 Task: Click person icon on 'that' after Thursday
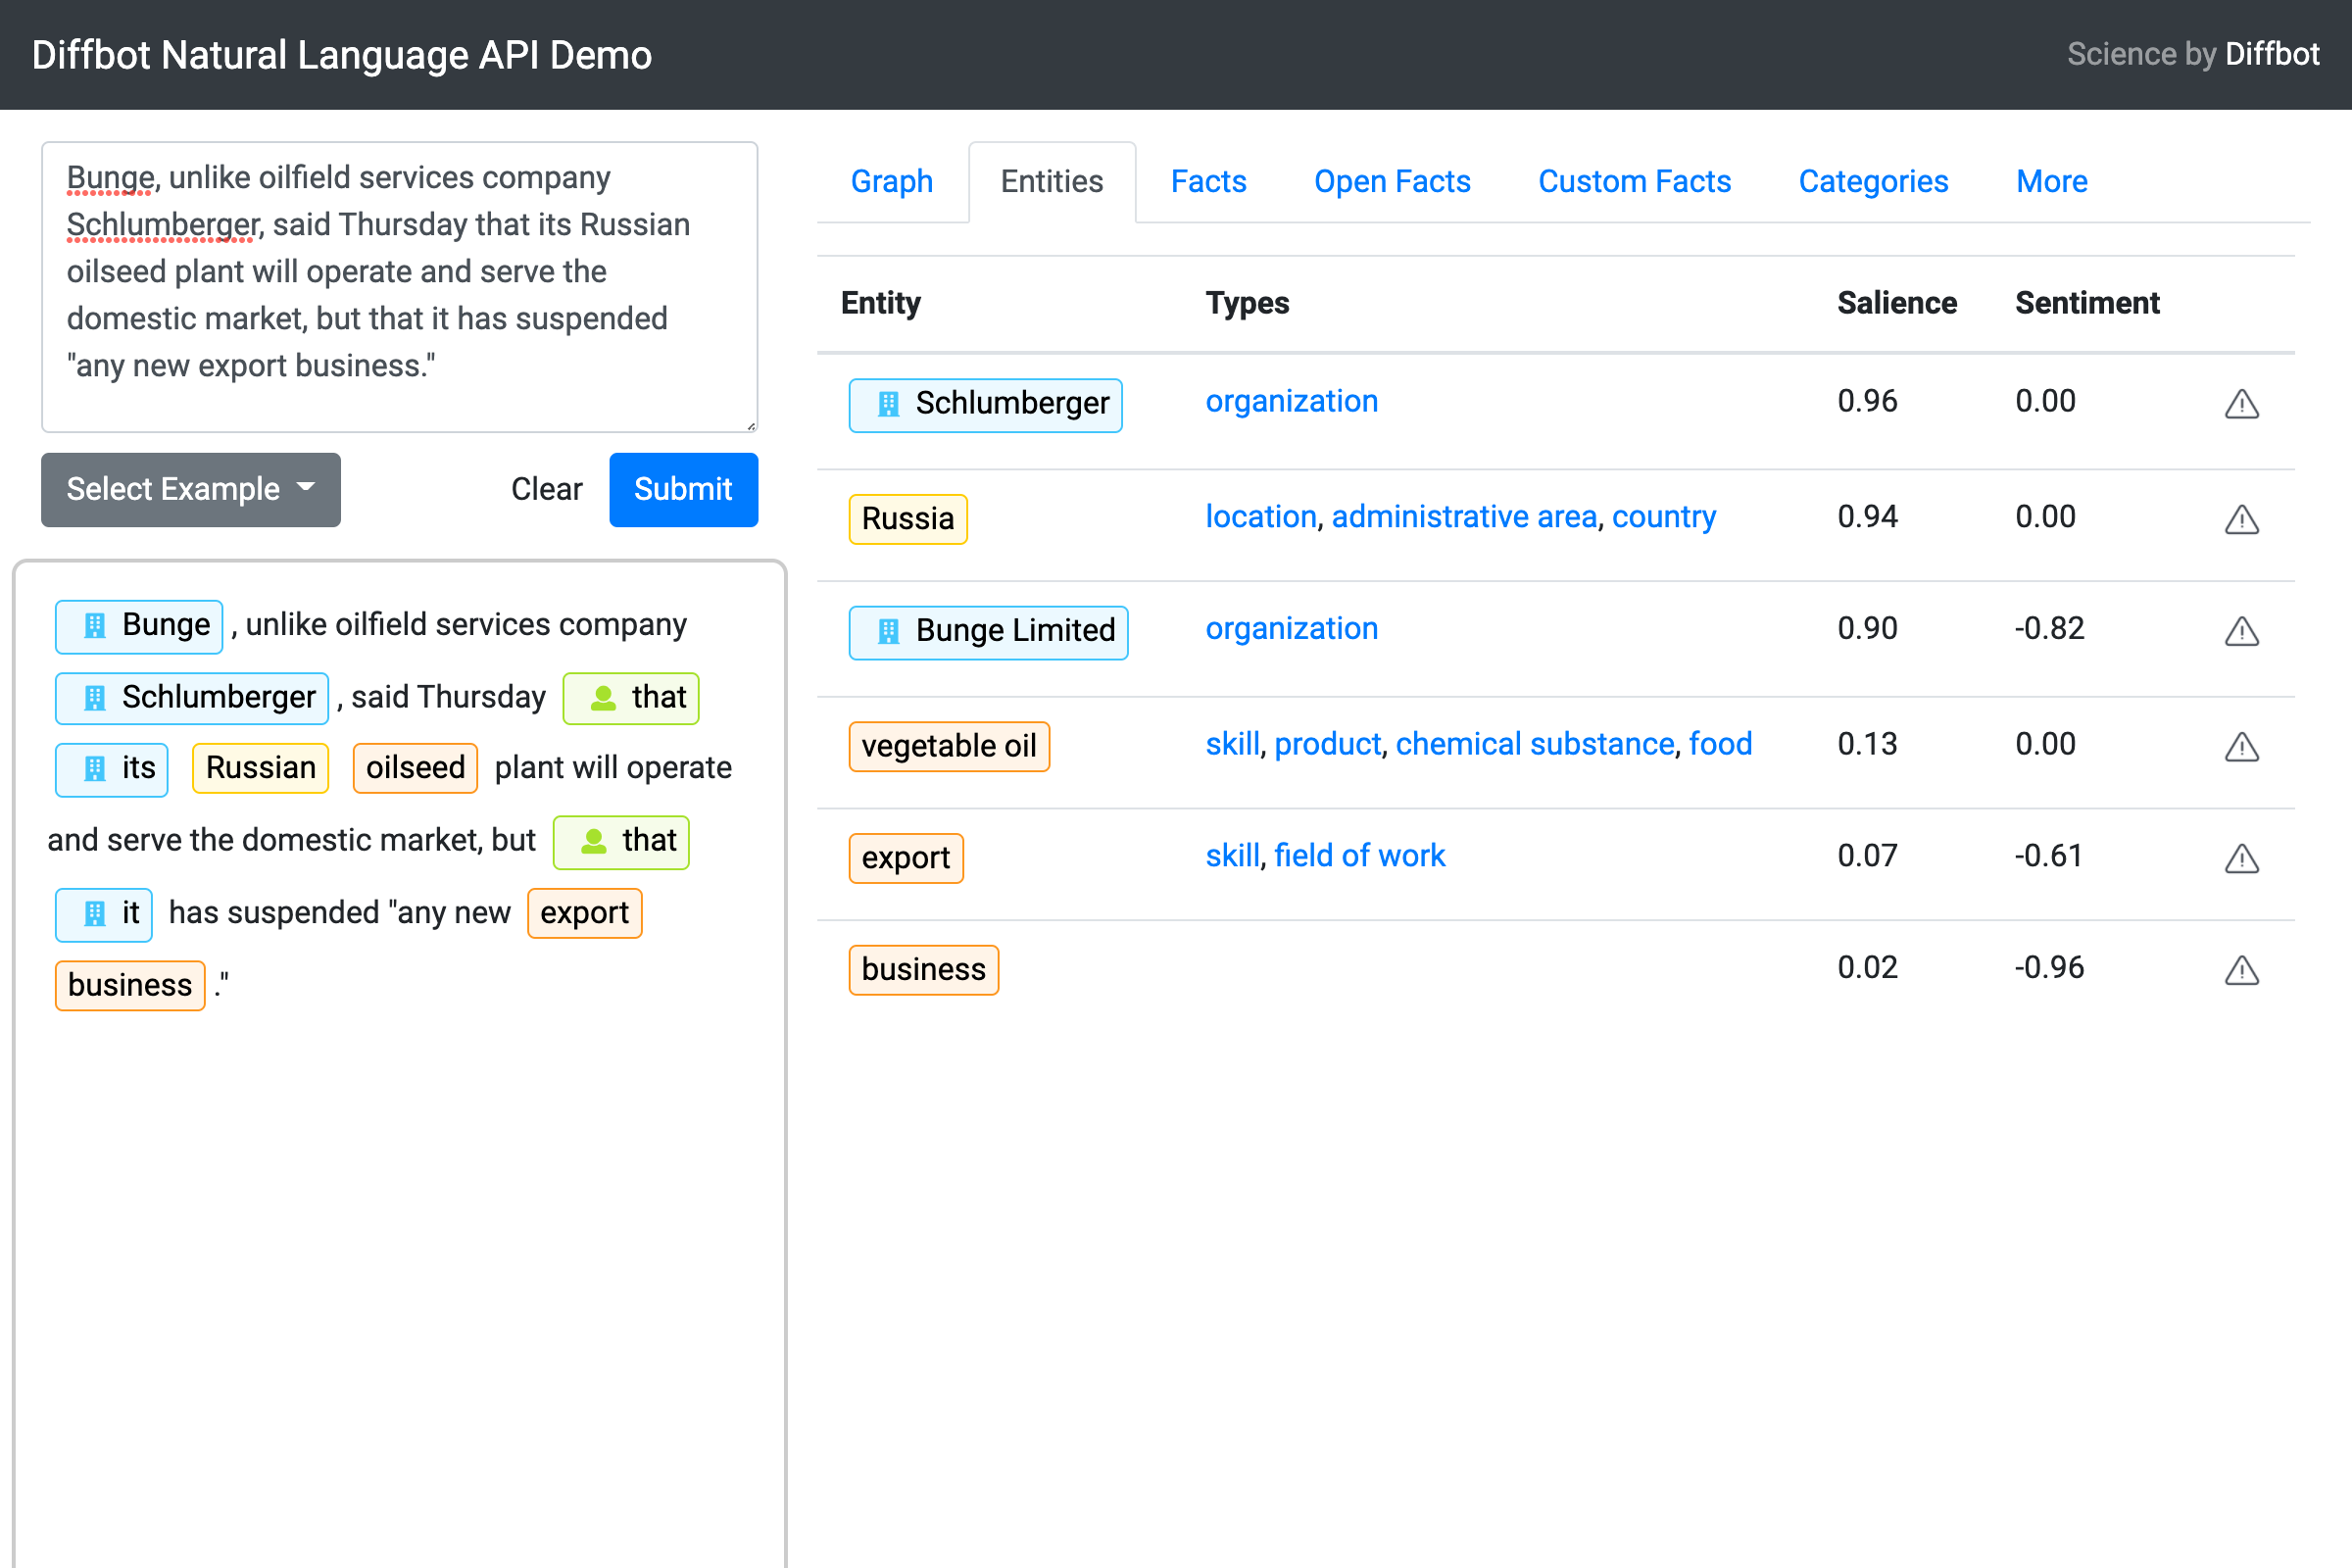[x=603, y=698]
